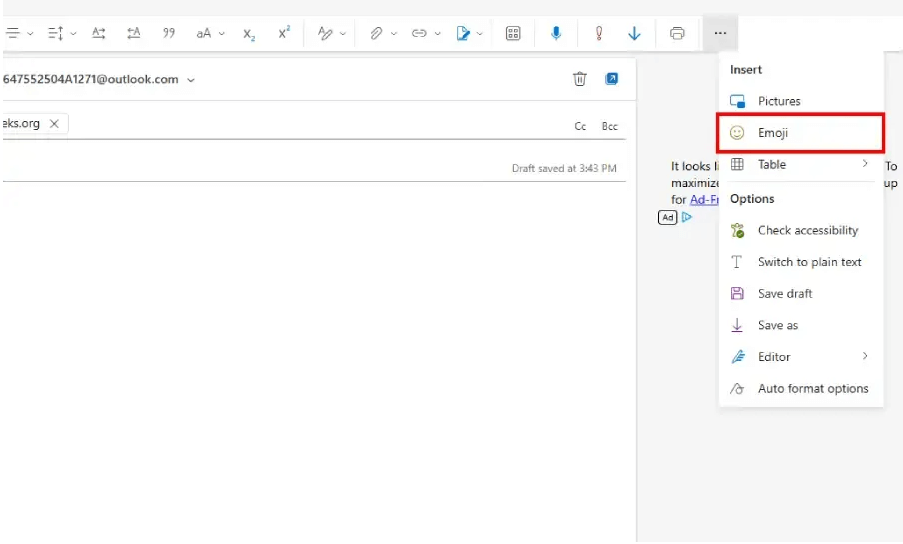The height and width of the screenshot is (544, 903).
Task: Open the apps grid icon
Action: coord(513,33)
